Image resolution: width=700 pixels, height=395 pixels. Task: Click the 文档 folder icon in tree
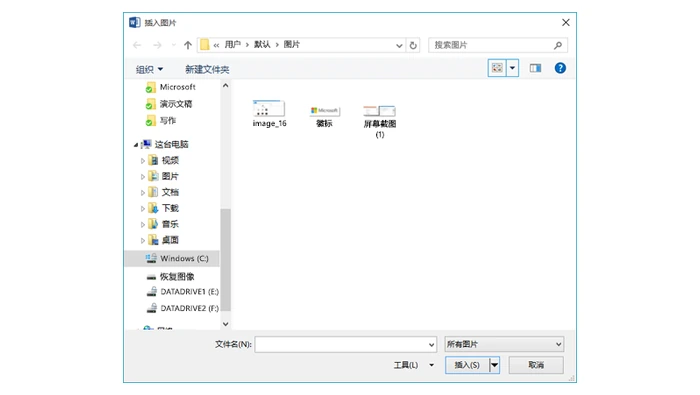153,192
